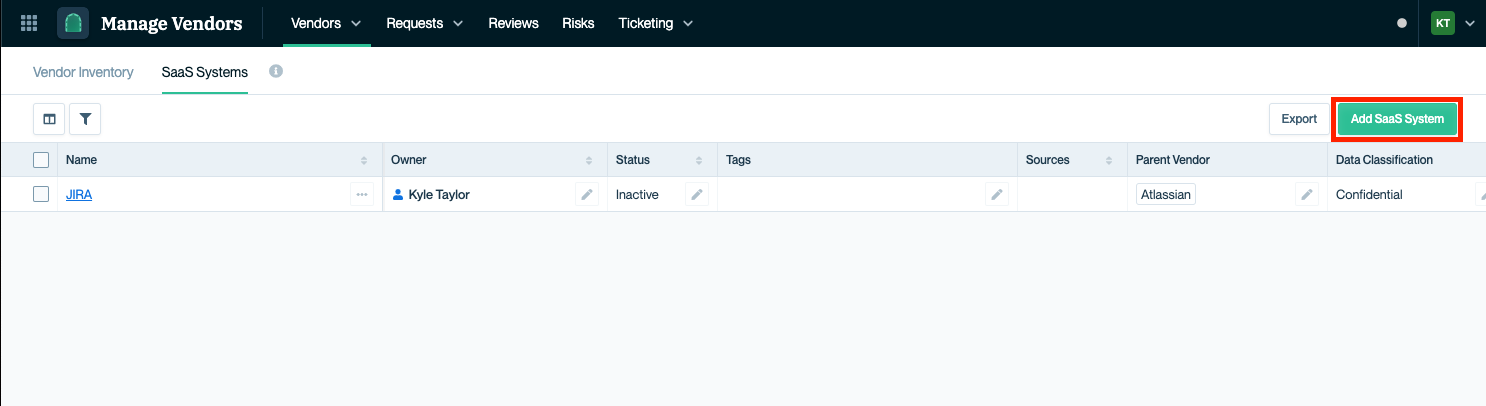Open the KT user account menu
Screen dimensions: 1486x406
point(1453,23)
